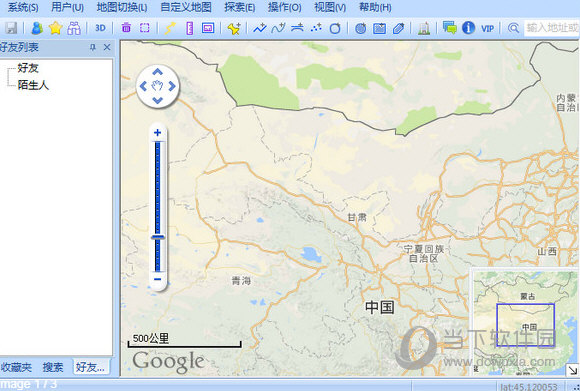Image resolution: width=580 pixels, height=391 pixels.
Task: Switch to the 好友... tab
Action: point(91,367)
